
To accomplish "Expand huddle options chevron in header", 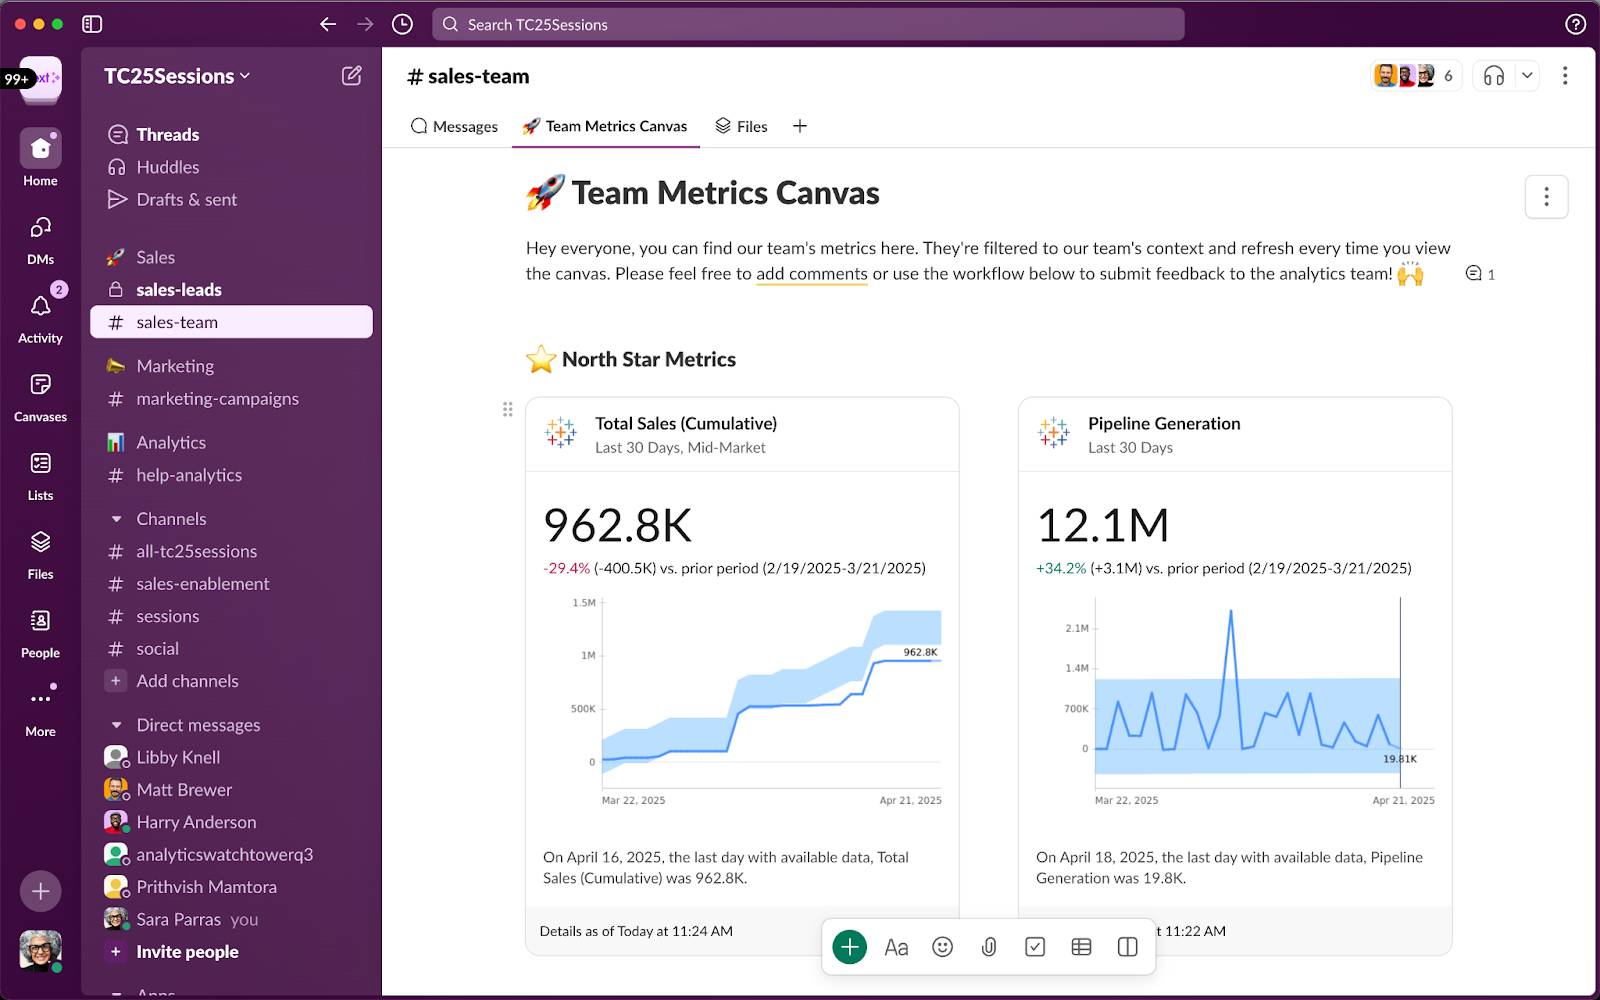I will coord(1527,76).
